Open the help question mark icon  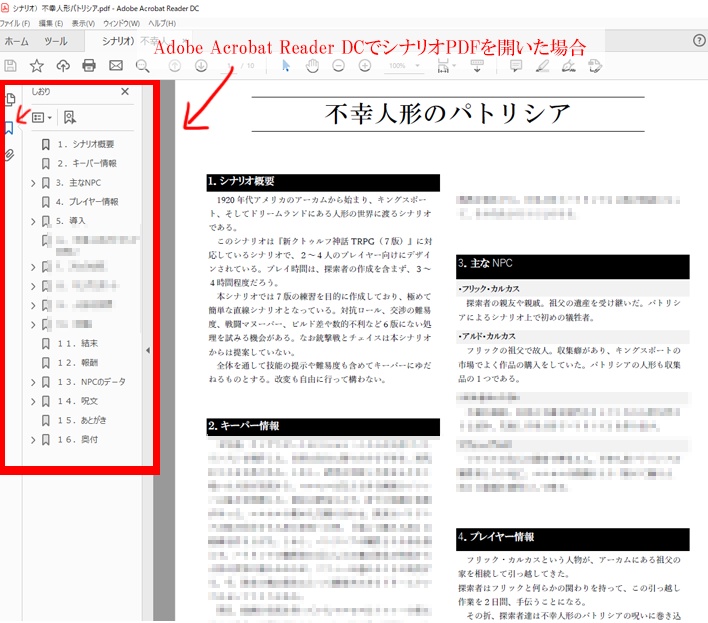click(x=699, y=41)
